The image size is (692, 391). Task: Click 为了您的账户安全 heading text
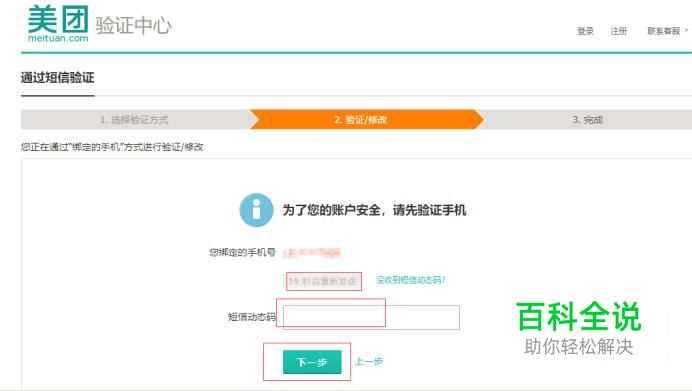click(374, 210)
